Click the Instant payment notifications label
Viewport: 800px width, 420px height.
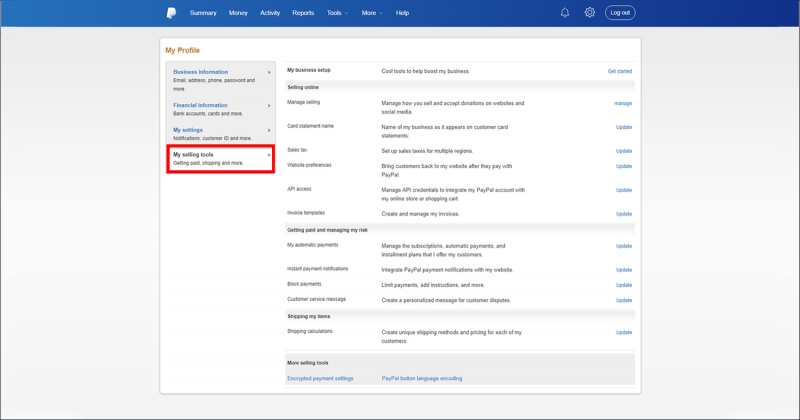[317, 269]
